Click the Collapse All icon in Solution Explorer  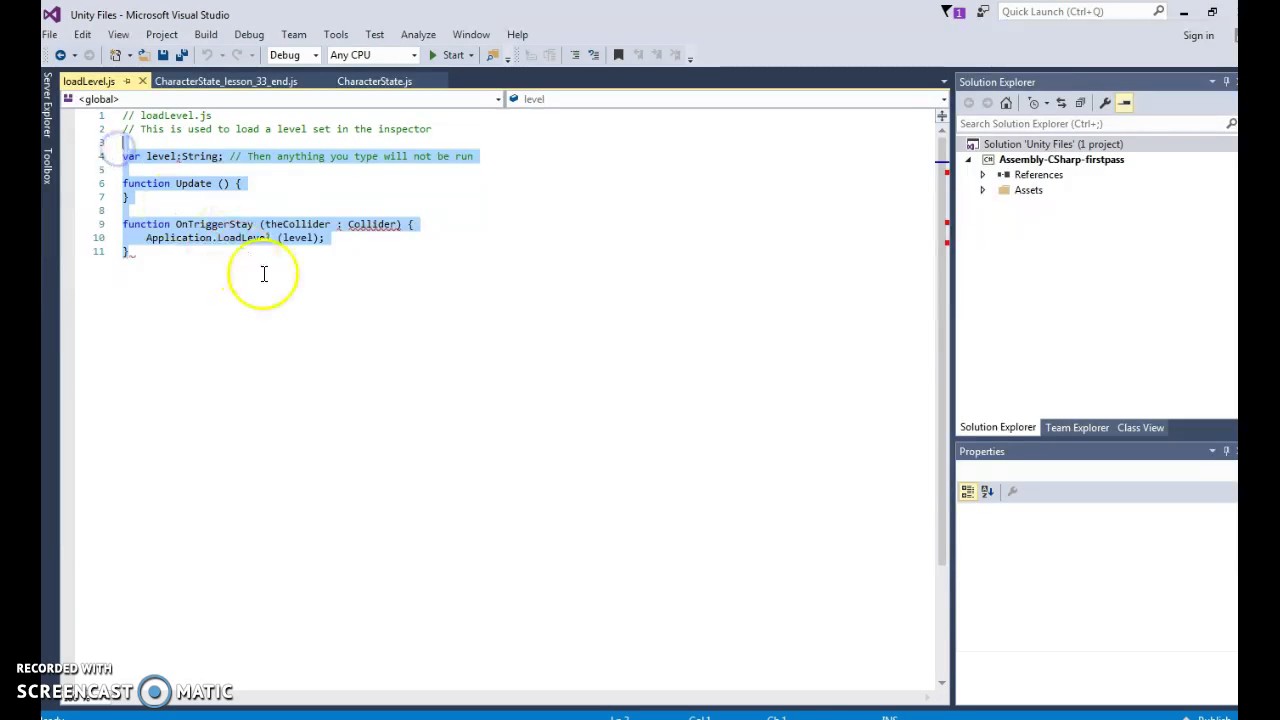[1080, 103]
